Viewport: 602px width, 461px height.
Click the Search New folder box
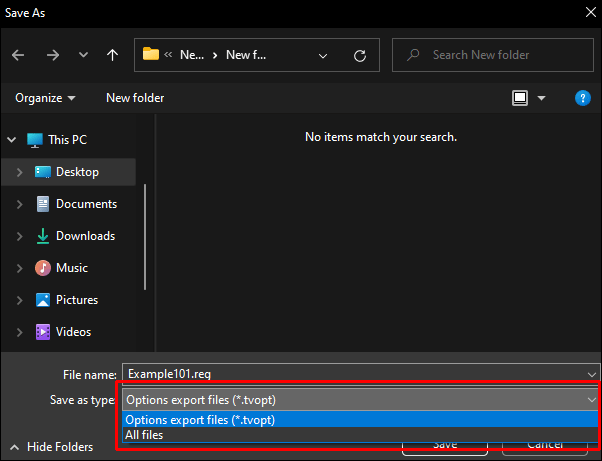[x=493, y=55]
